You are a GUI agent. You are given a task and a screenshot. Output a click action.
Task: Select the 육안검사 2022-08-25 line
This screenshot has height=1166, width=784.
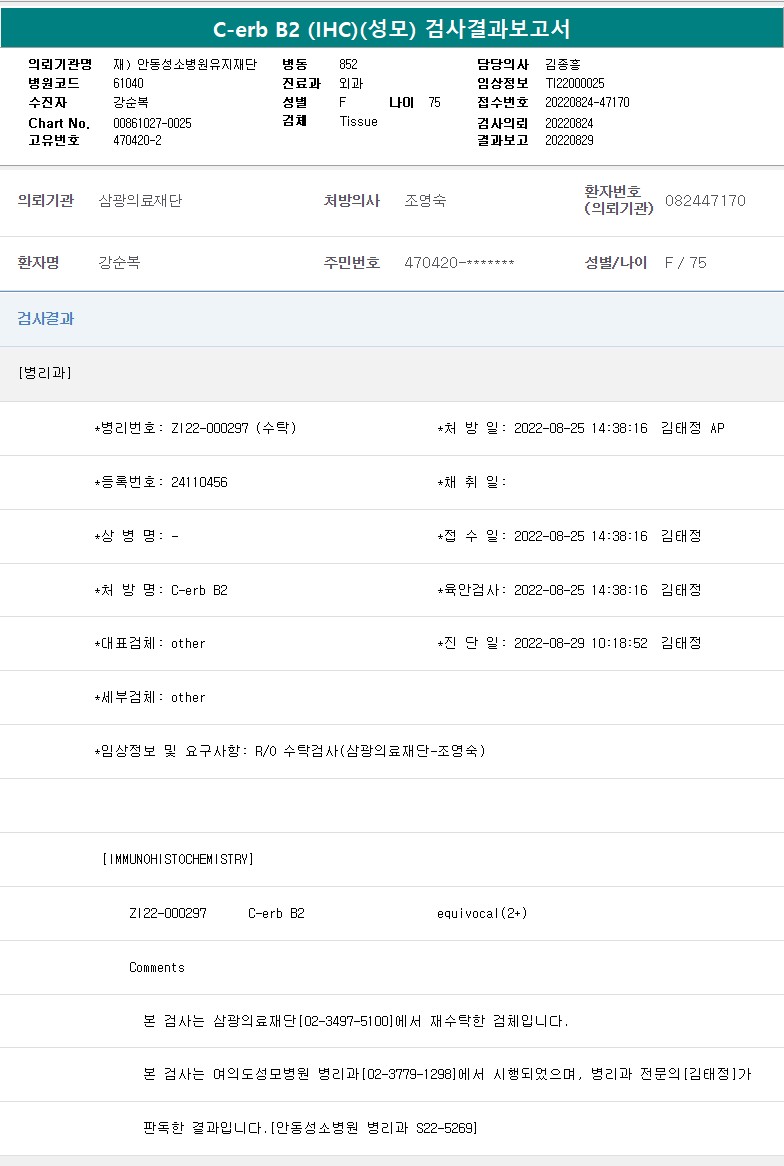pyautogui.click(x=569, y=590)
